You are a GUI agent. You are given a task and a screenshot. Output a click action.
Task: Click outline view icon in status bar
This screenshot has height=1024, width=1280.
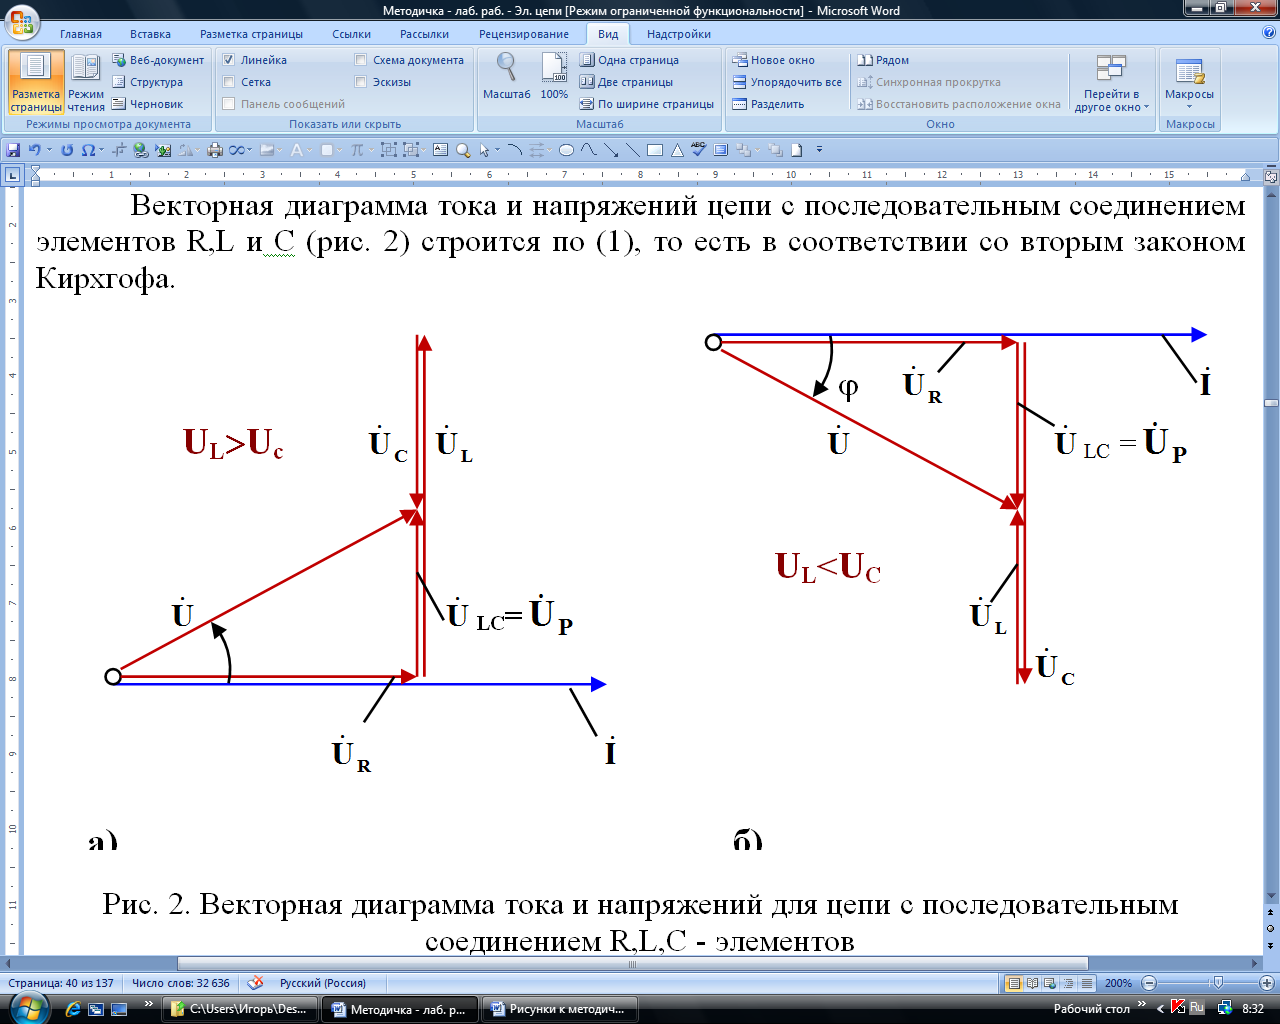(x=1068, y=983)
